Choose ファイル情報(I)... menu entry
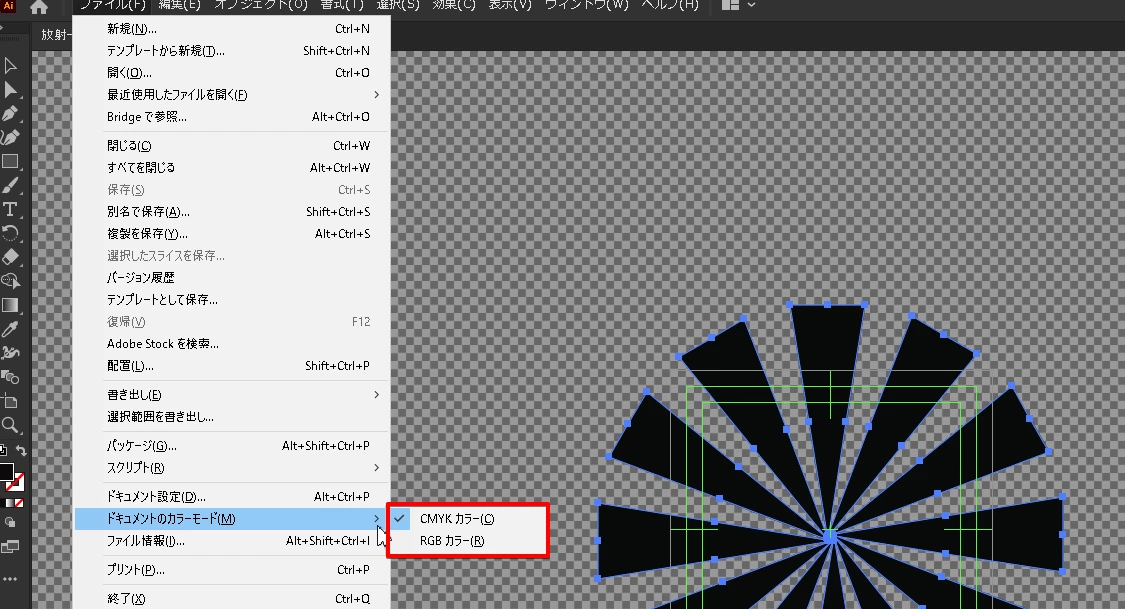The width and height of the screenshot is (1125, 609). tap(232, 541)
